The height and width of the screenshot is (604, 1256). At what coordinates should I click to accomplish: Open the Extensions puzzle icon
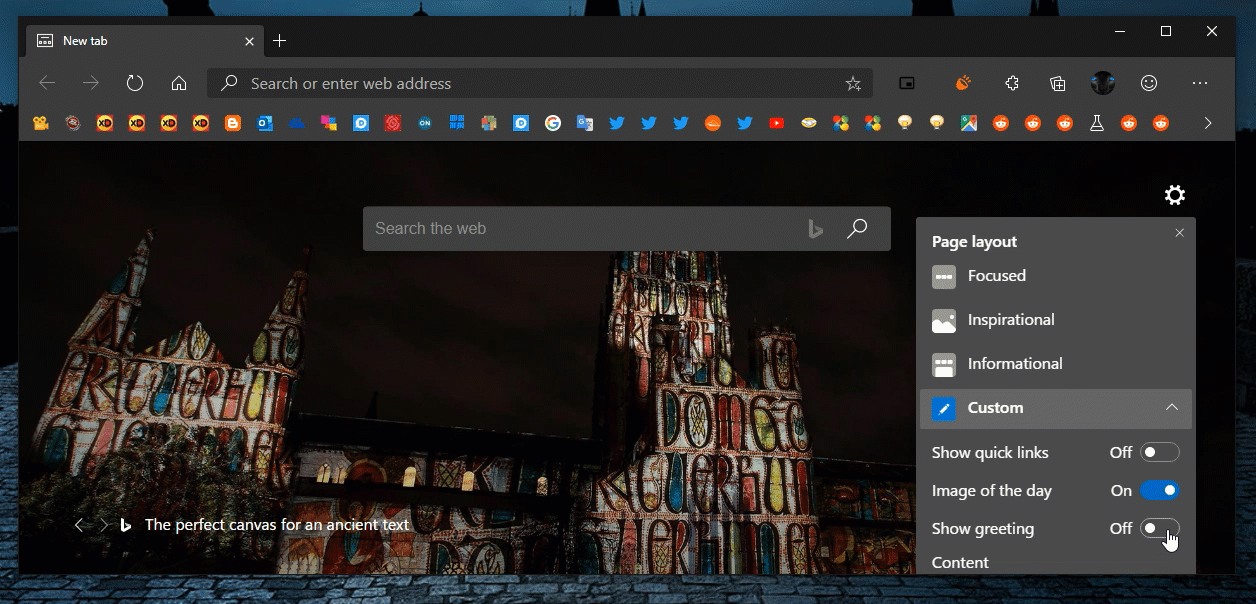1011,83
